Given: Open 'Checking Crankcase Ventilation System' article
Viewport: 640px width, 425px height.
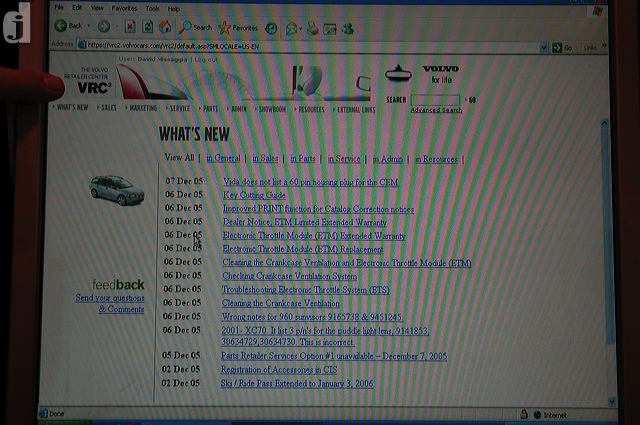Looking at the screenshot, I should [x=289, y=276].
